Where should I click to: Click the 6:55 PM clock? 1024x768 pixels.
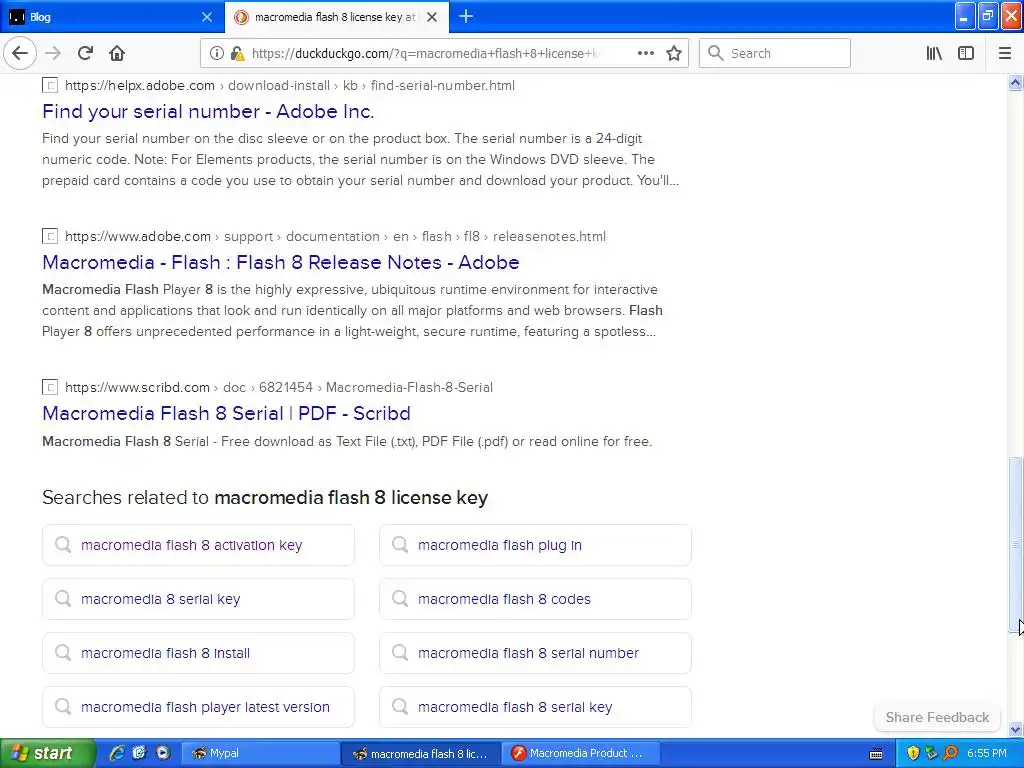987,753
